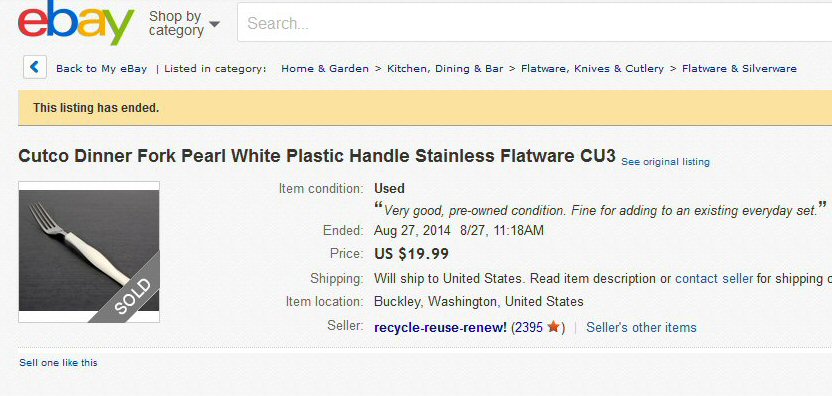832x396 pixels.
Task: Open recycle-reuse-renew! seller profile
Action: click(440, 328)
